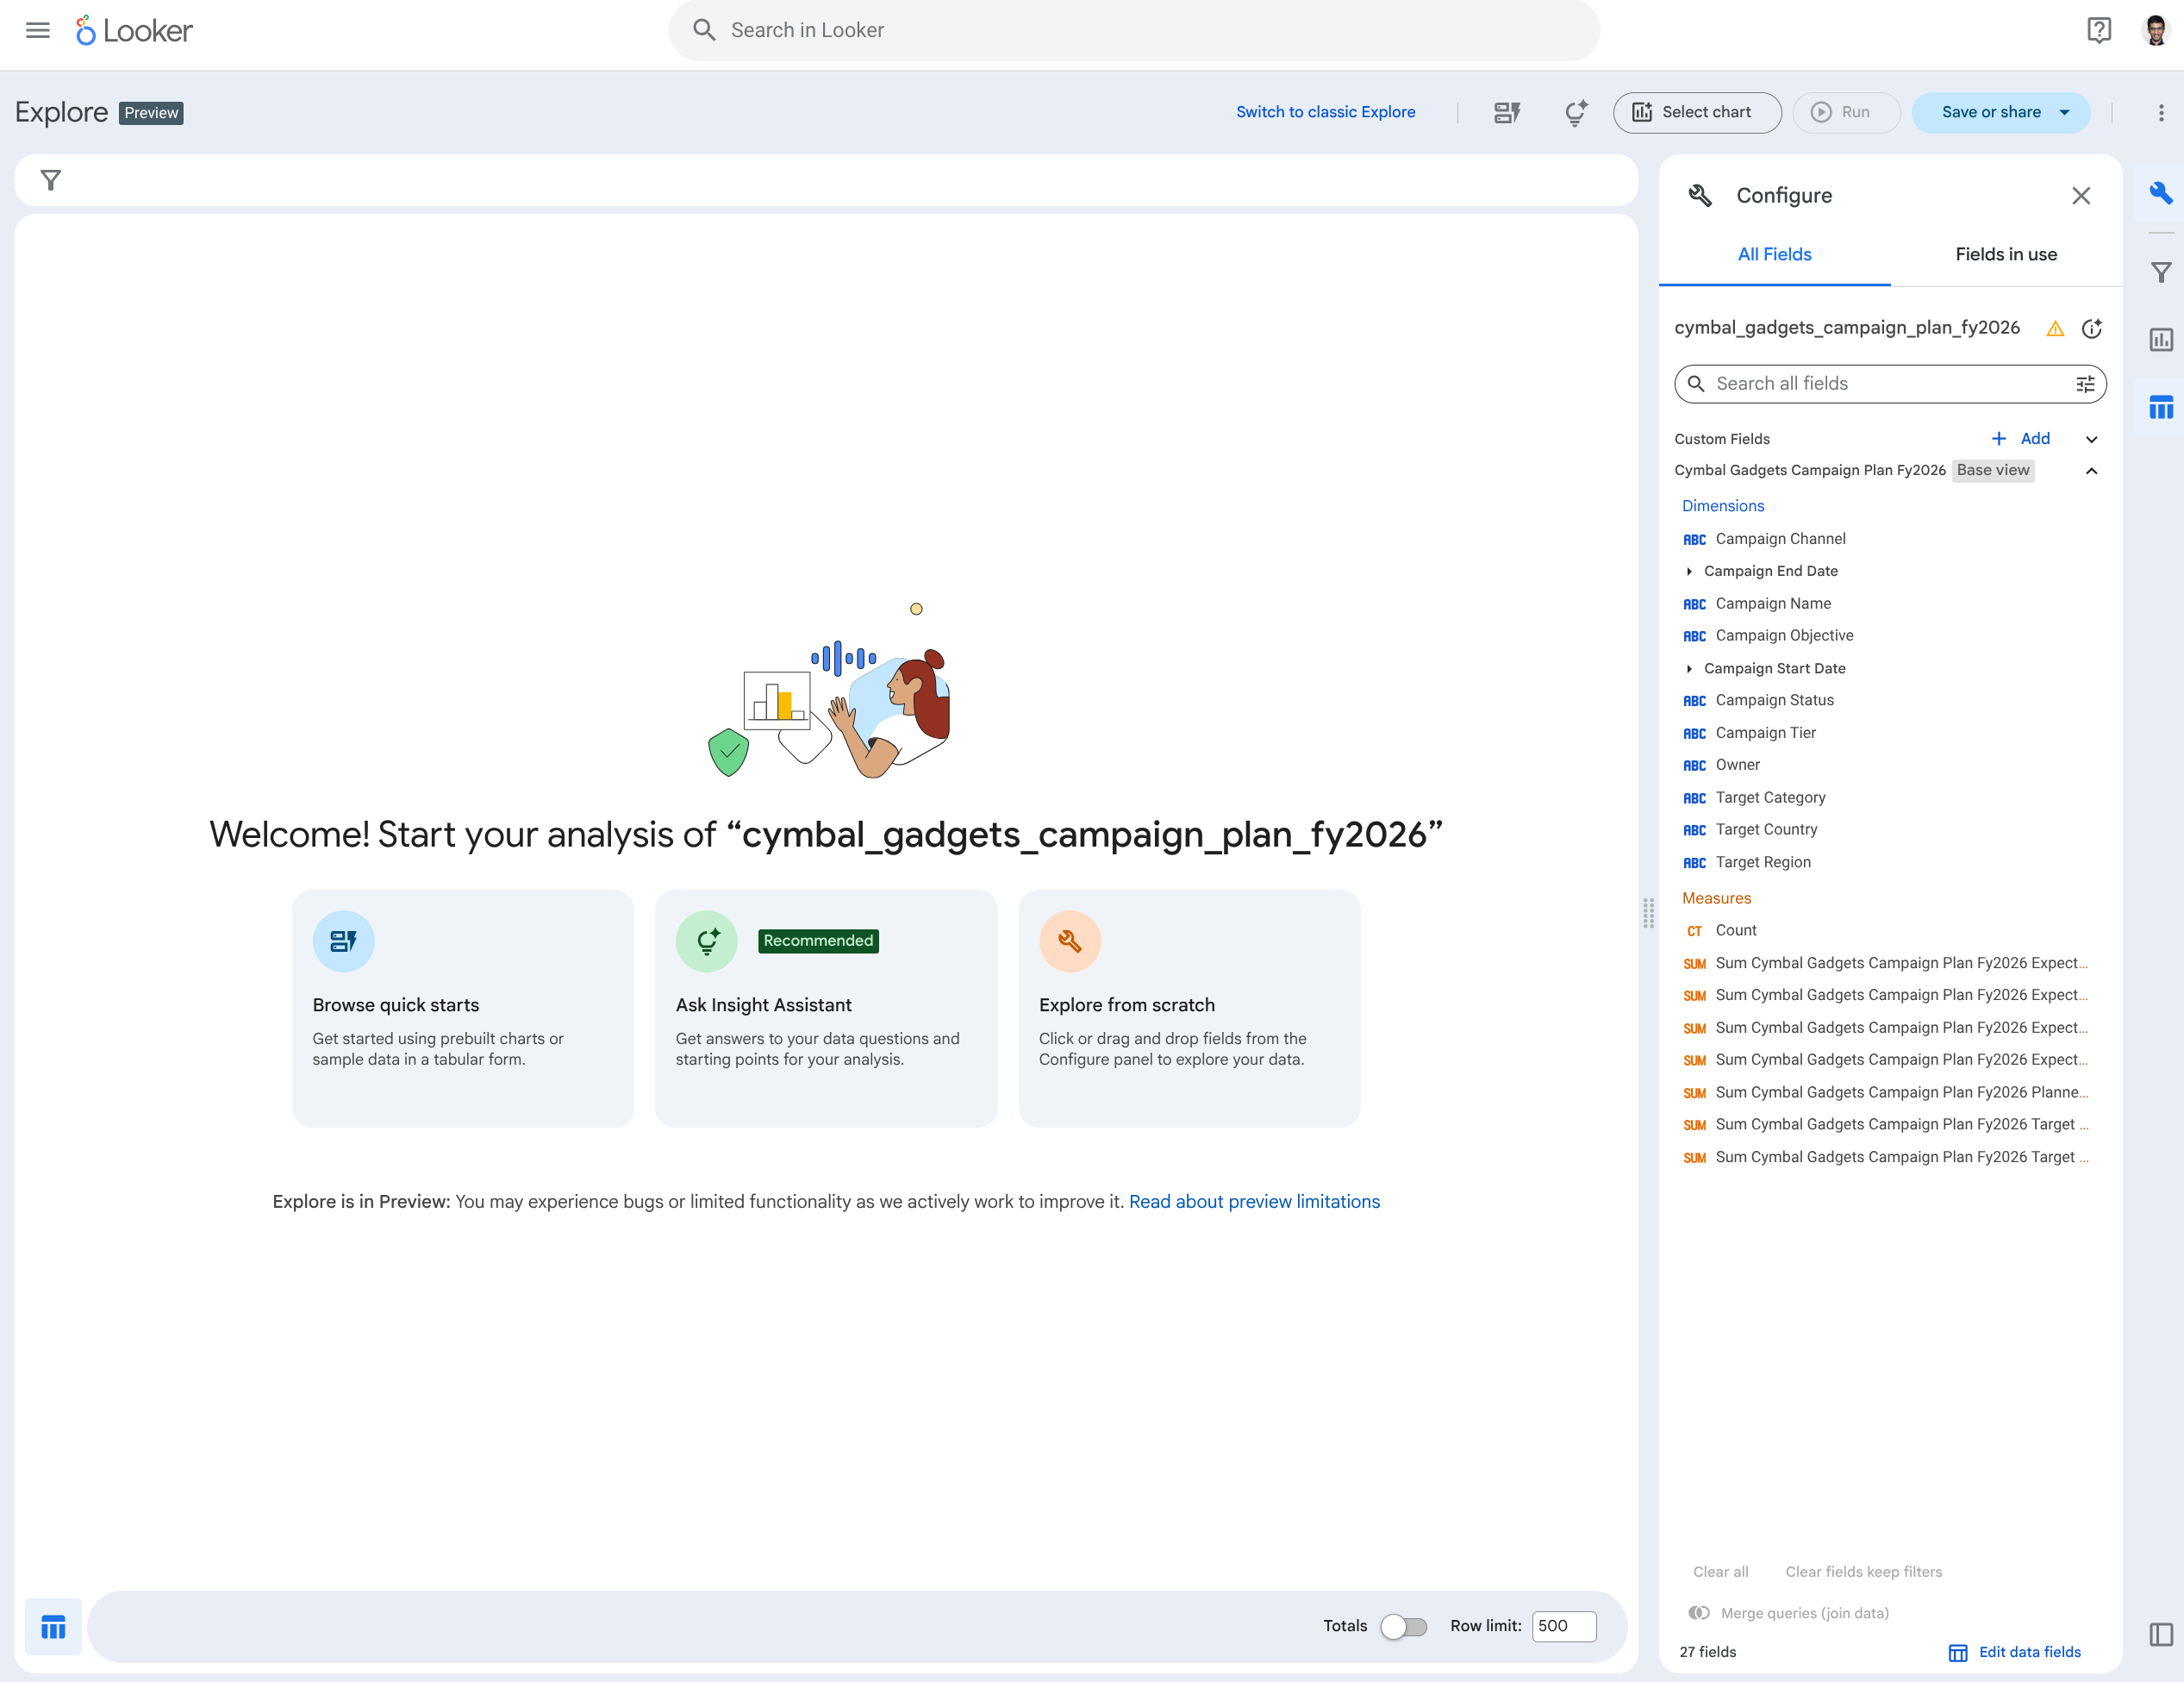The width and height of the screenshot is (2184, 1682).
Task: Open the three-dot overflow menu at top right
Action: [2159, 112]
